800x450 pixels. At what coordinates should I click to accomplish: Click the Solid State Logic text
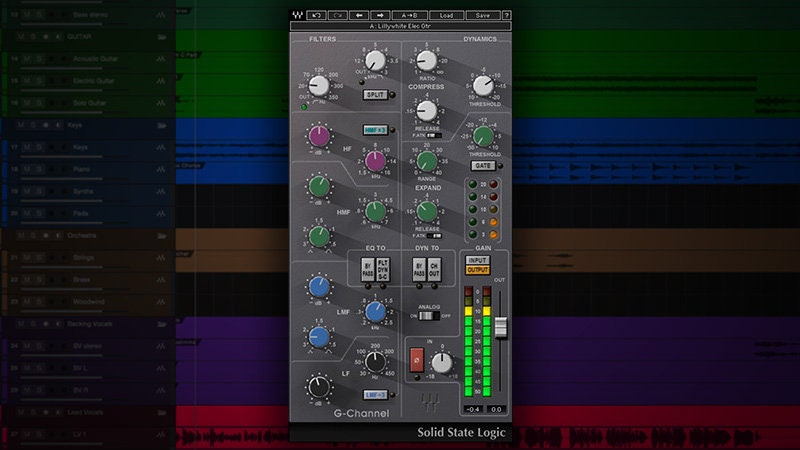[x=461, y=433]
